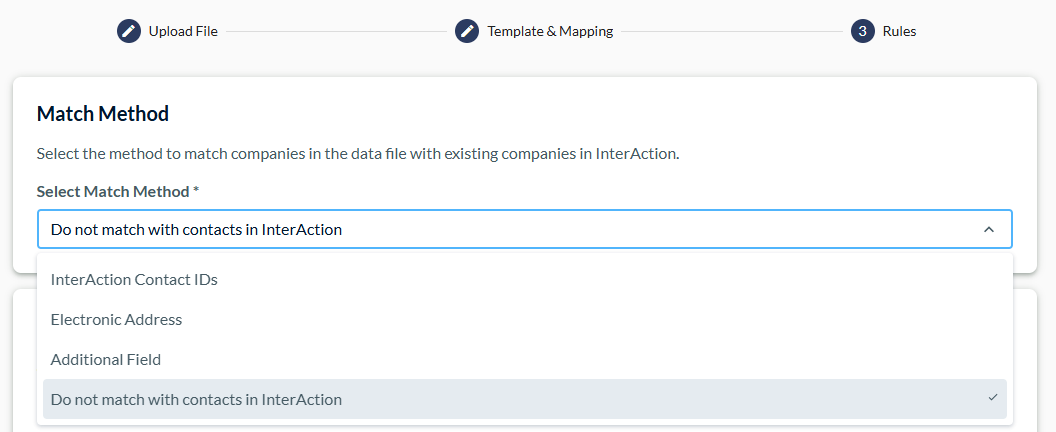Click the match method description text
This screenshot has height=432, width=1056.
(x=358, y=153)
